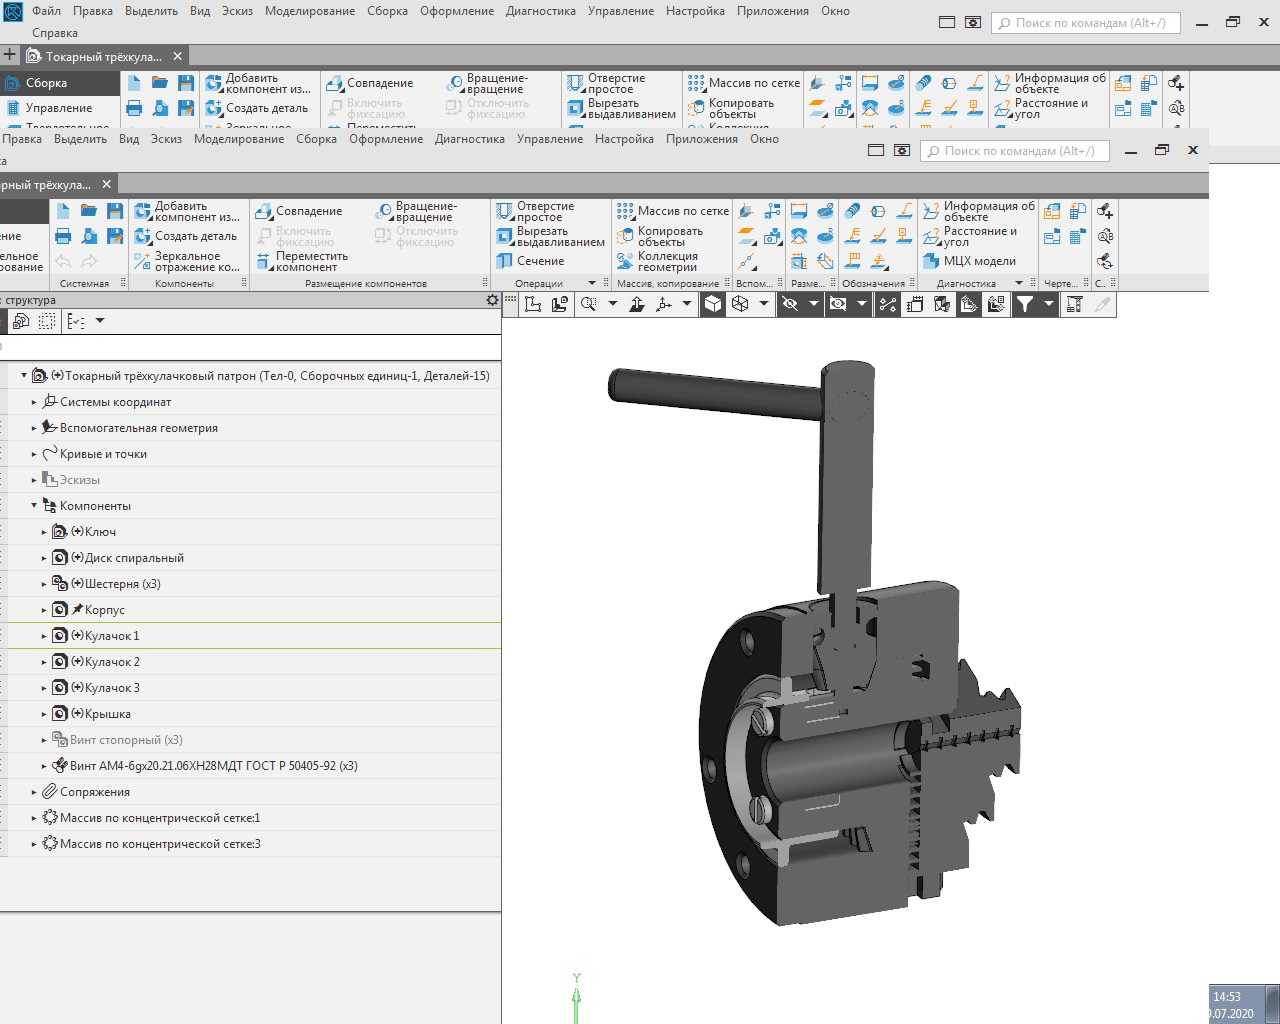This screenshot has height=1024, width=1280.
Task: Click the Сечение command
Action: (x=531, y=261)
